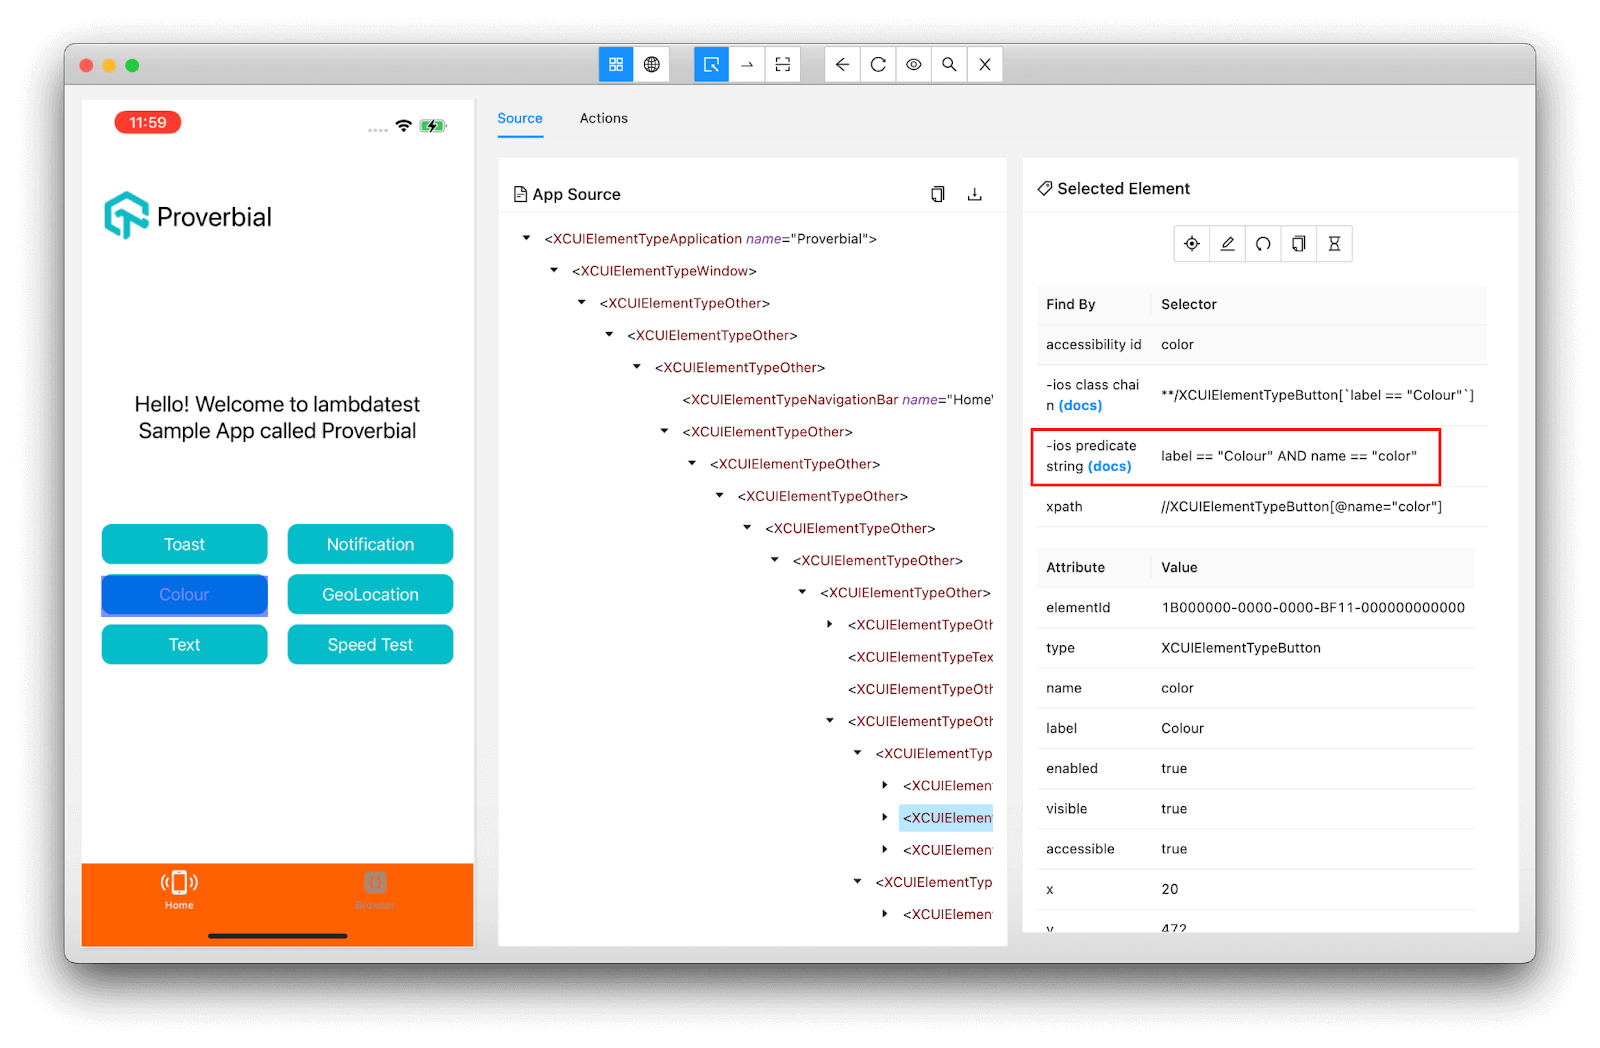Select the native app context icon
Viewport: 1600px width, 1048px height.
coord(616,63)
